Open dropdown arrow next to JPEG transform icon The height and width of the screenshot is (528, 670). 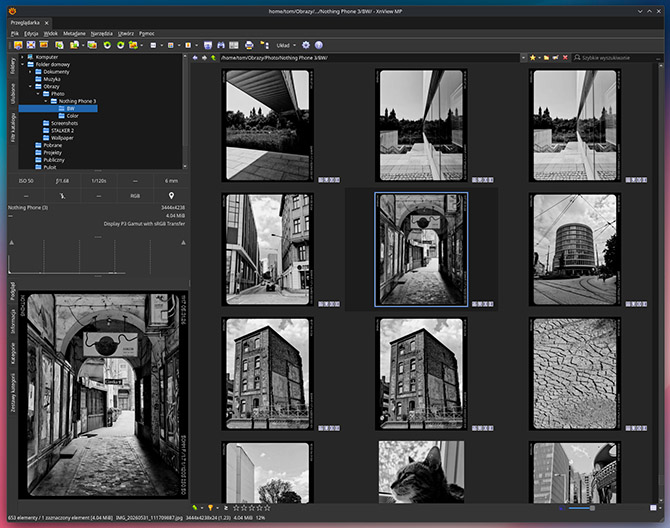(142, 45)
